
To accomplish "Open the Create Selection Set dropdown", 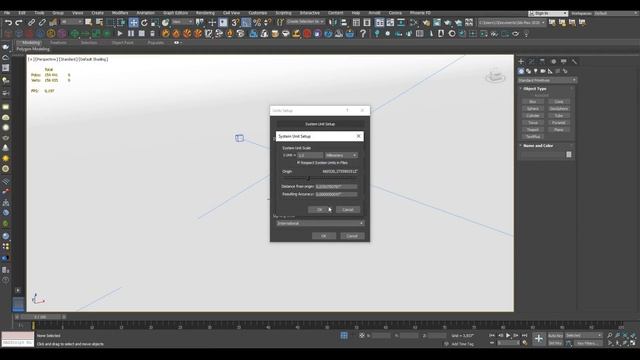I will pos(305,22).
